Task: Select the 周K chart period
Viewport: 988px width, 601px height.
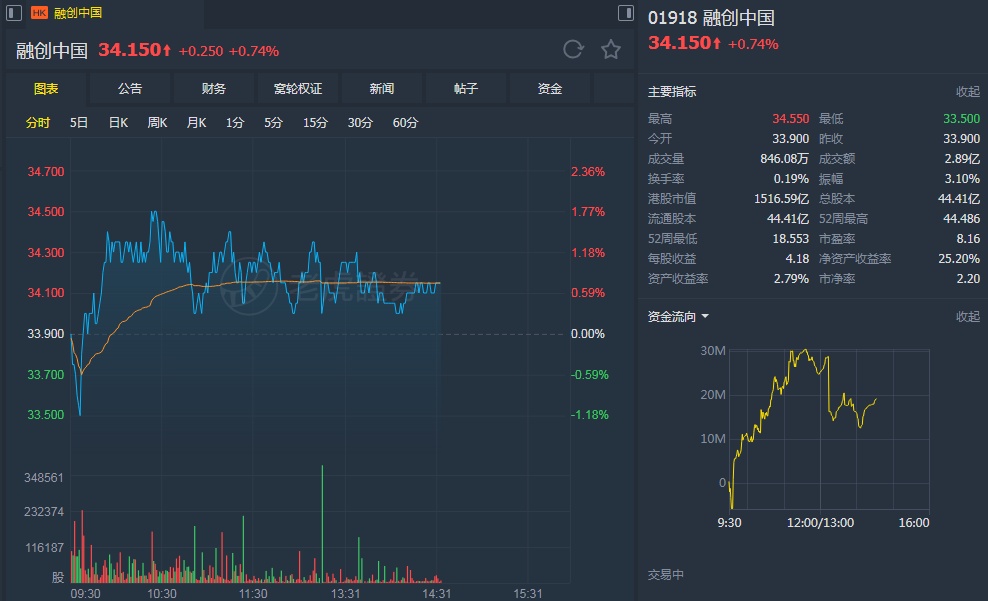Action: pyautogui.click(x=157, y=123)
